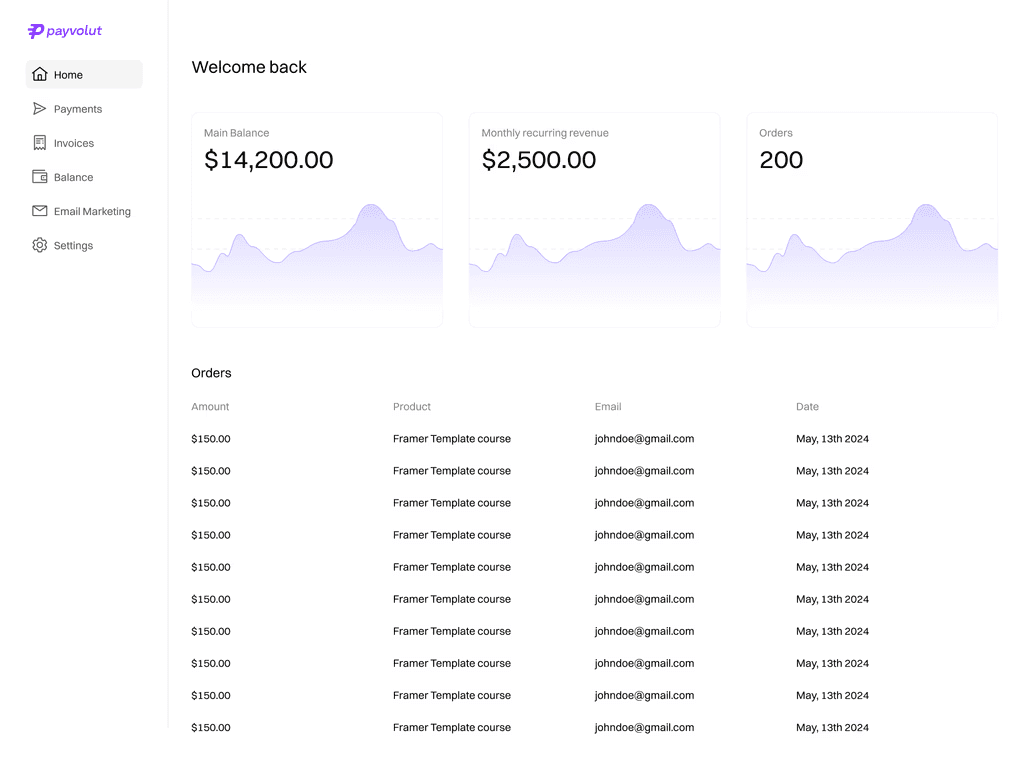Open the Payments menu item
The height and width of the screenshot is (763, 1024).
coord(84,108)
